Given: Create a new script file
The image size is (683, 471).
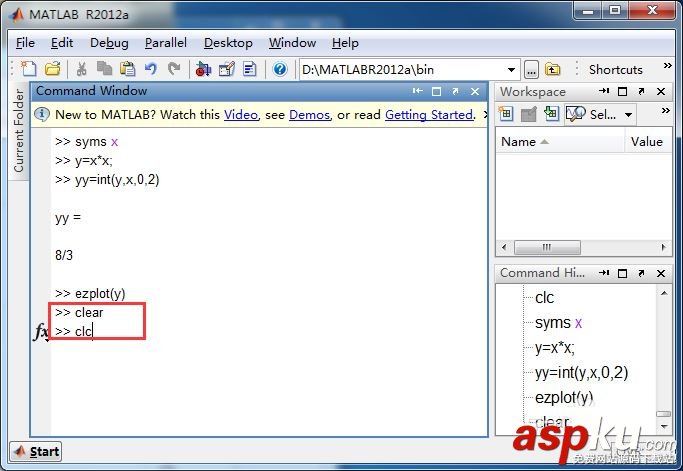Looking at the screenshot, I should click(29, 69).
